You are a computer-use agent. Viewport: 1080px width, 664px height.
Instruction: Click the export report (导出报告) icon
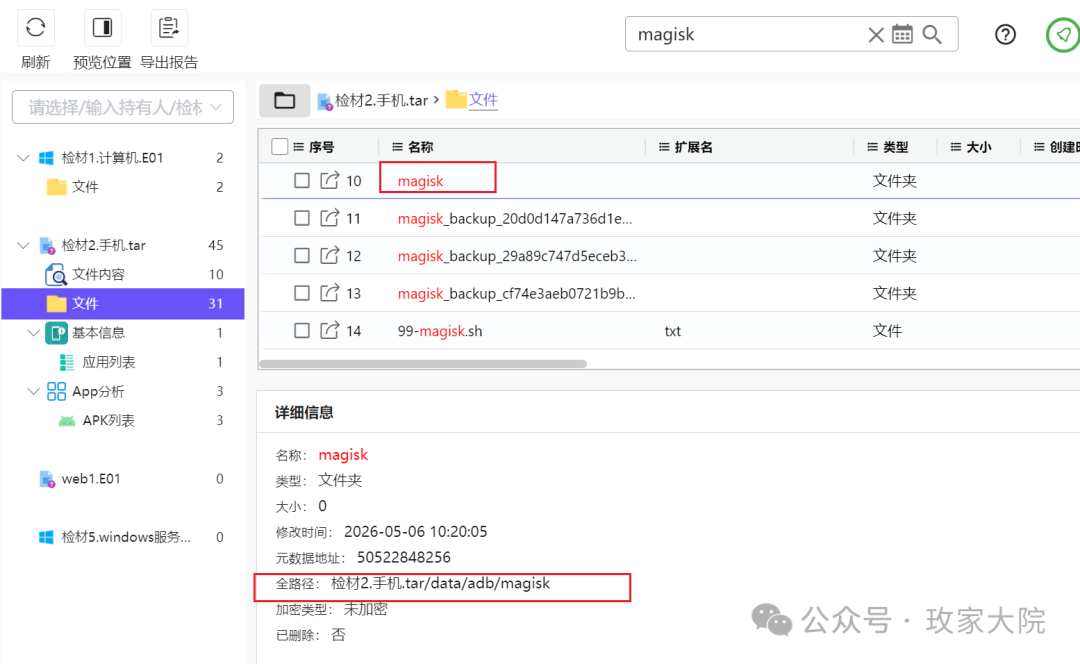(x=169, y=28)
